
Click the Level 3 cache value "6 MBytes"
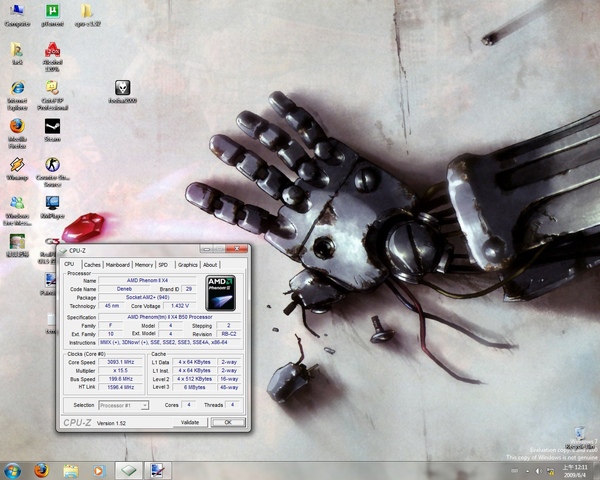click(x=194, y=387)
